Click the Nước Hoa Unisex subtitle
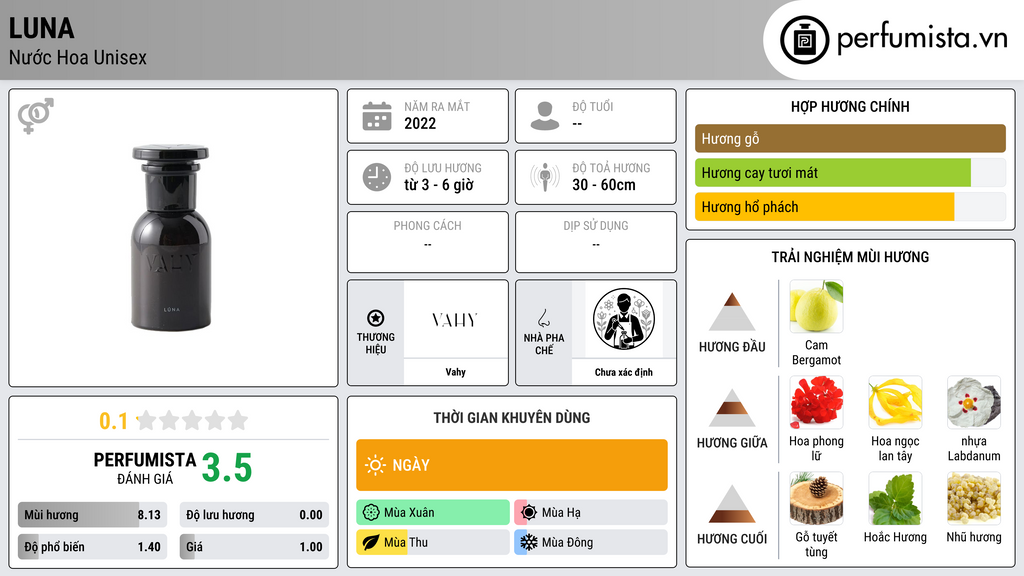Screen dimensions: 1024x576 tap(78, 57)
